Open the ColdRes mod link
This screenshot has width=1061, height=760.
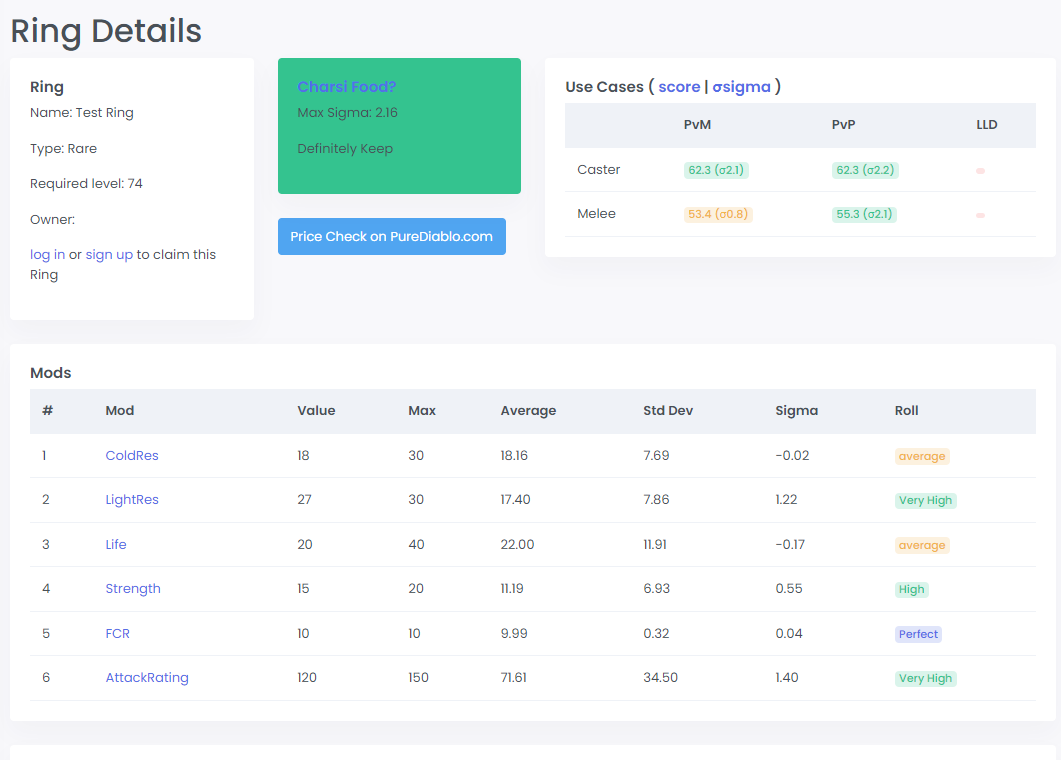[x=132, y=456]
